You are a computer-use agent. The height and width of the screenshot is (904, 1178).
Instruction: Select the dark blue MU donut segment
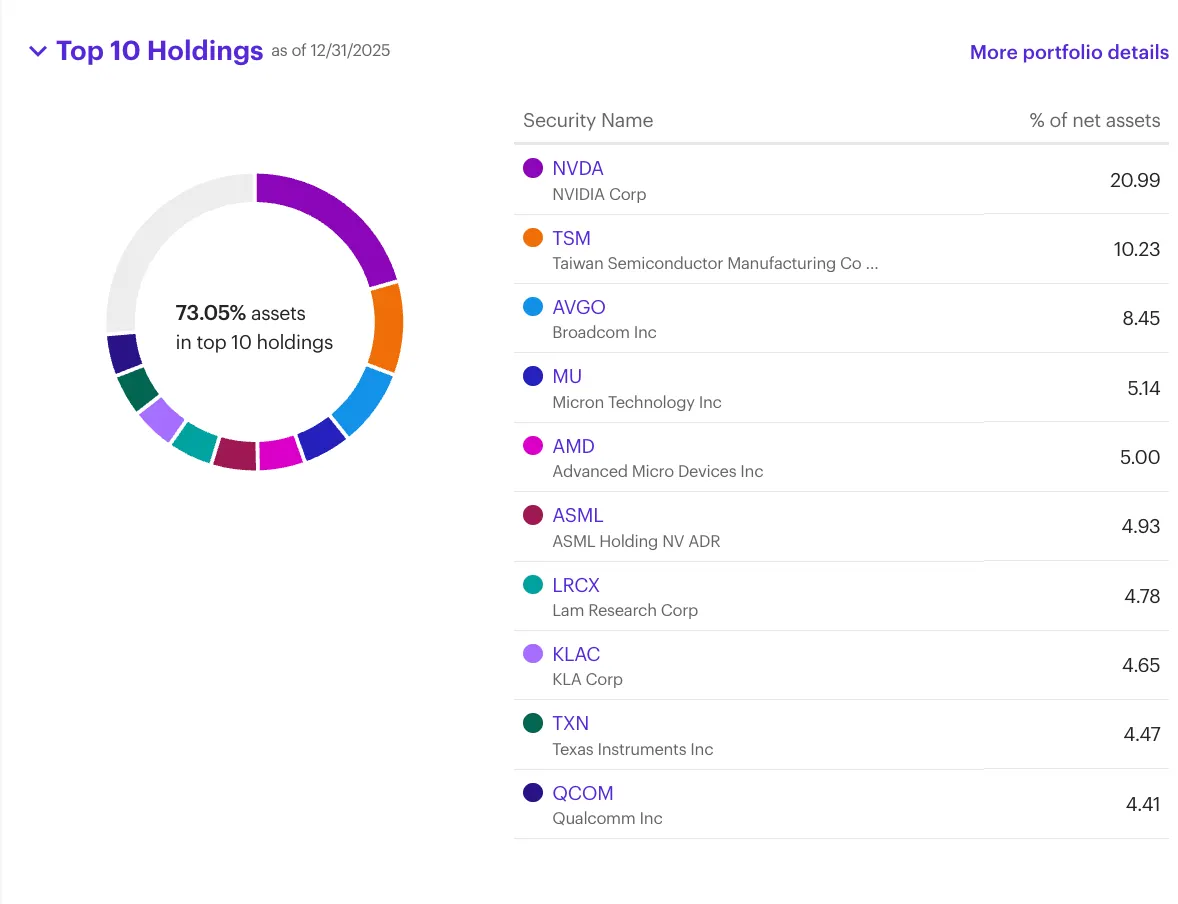(x=322, y=438)
